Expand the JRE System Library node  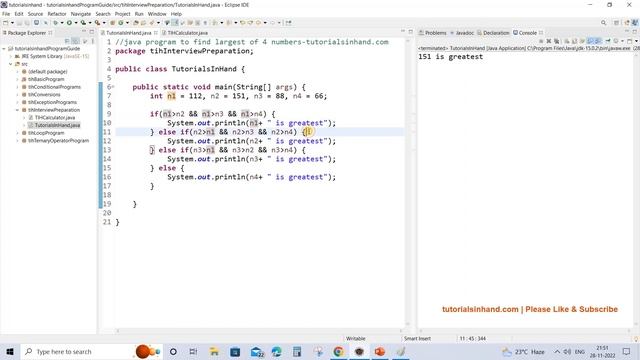[11, 56]
